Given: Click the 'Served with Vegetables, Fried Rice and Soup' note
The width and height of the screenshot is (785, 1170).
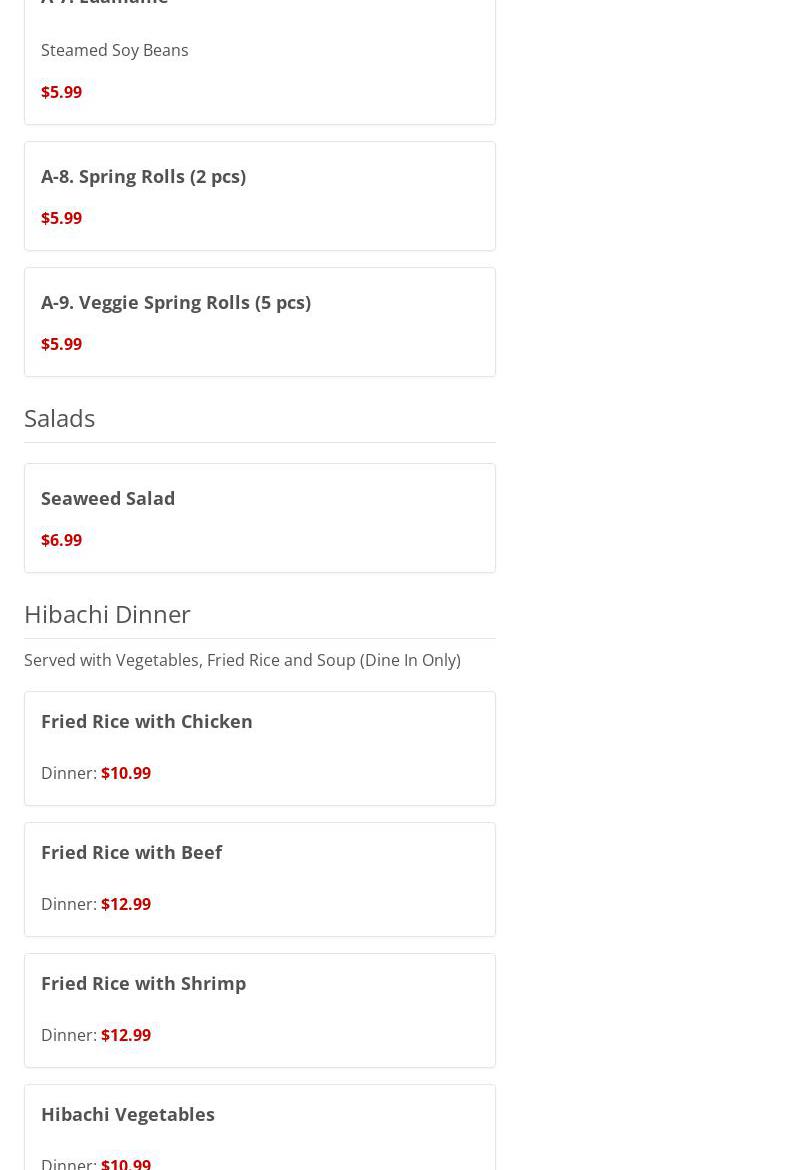Looking at the screenshot, I should pos(242,660).
